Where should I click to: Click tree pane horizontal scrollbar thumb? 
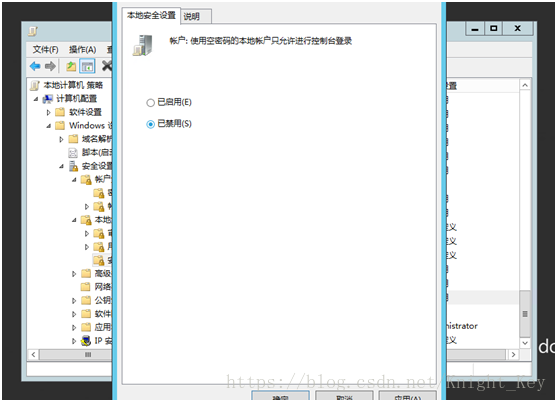click(x=75, y=354)
